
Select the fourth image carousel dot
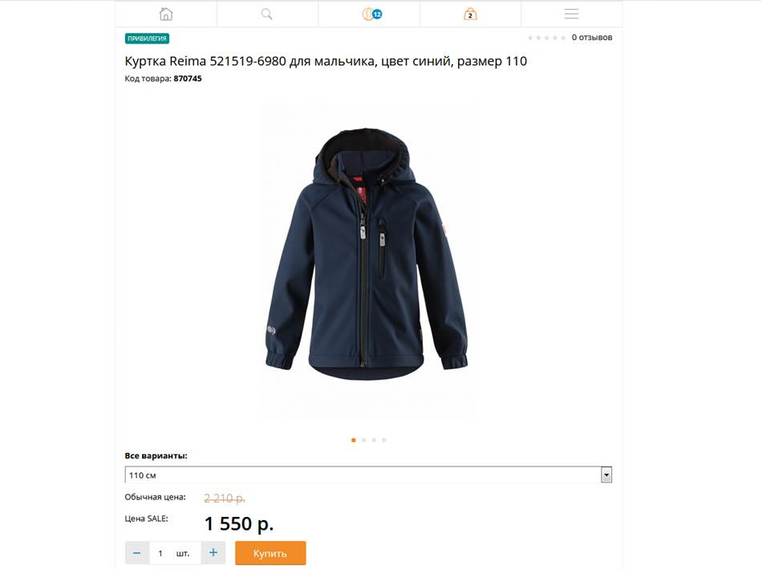point(384,440)
